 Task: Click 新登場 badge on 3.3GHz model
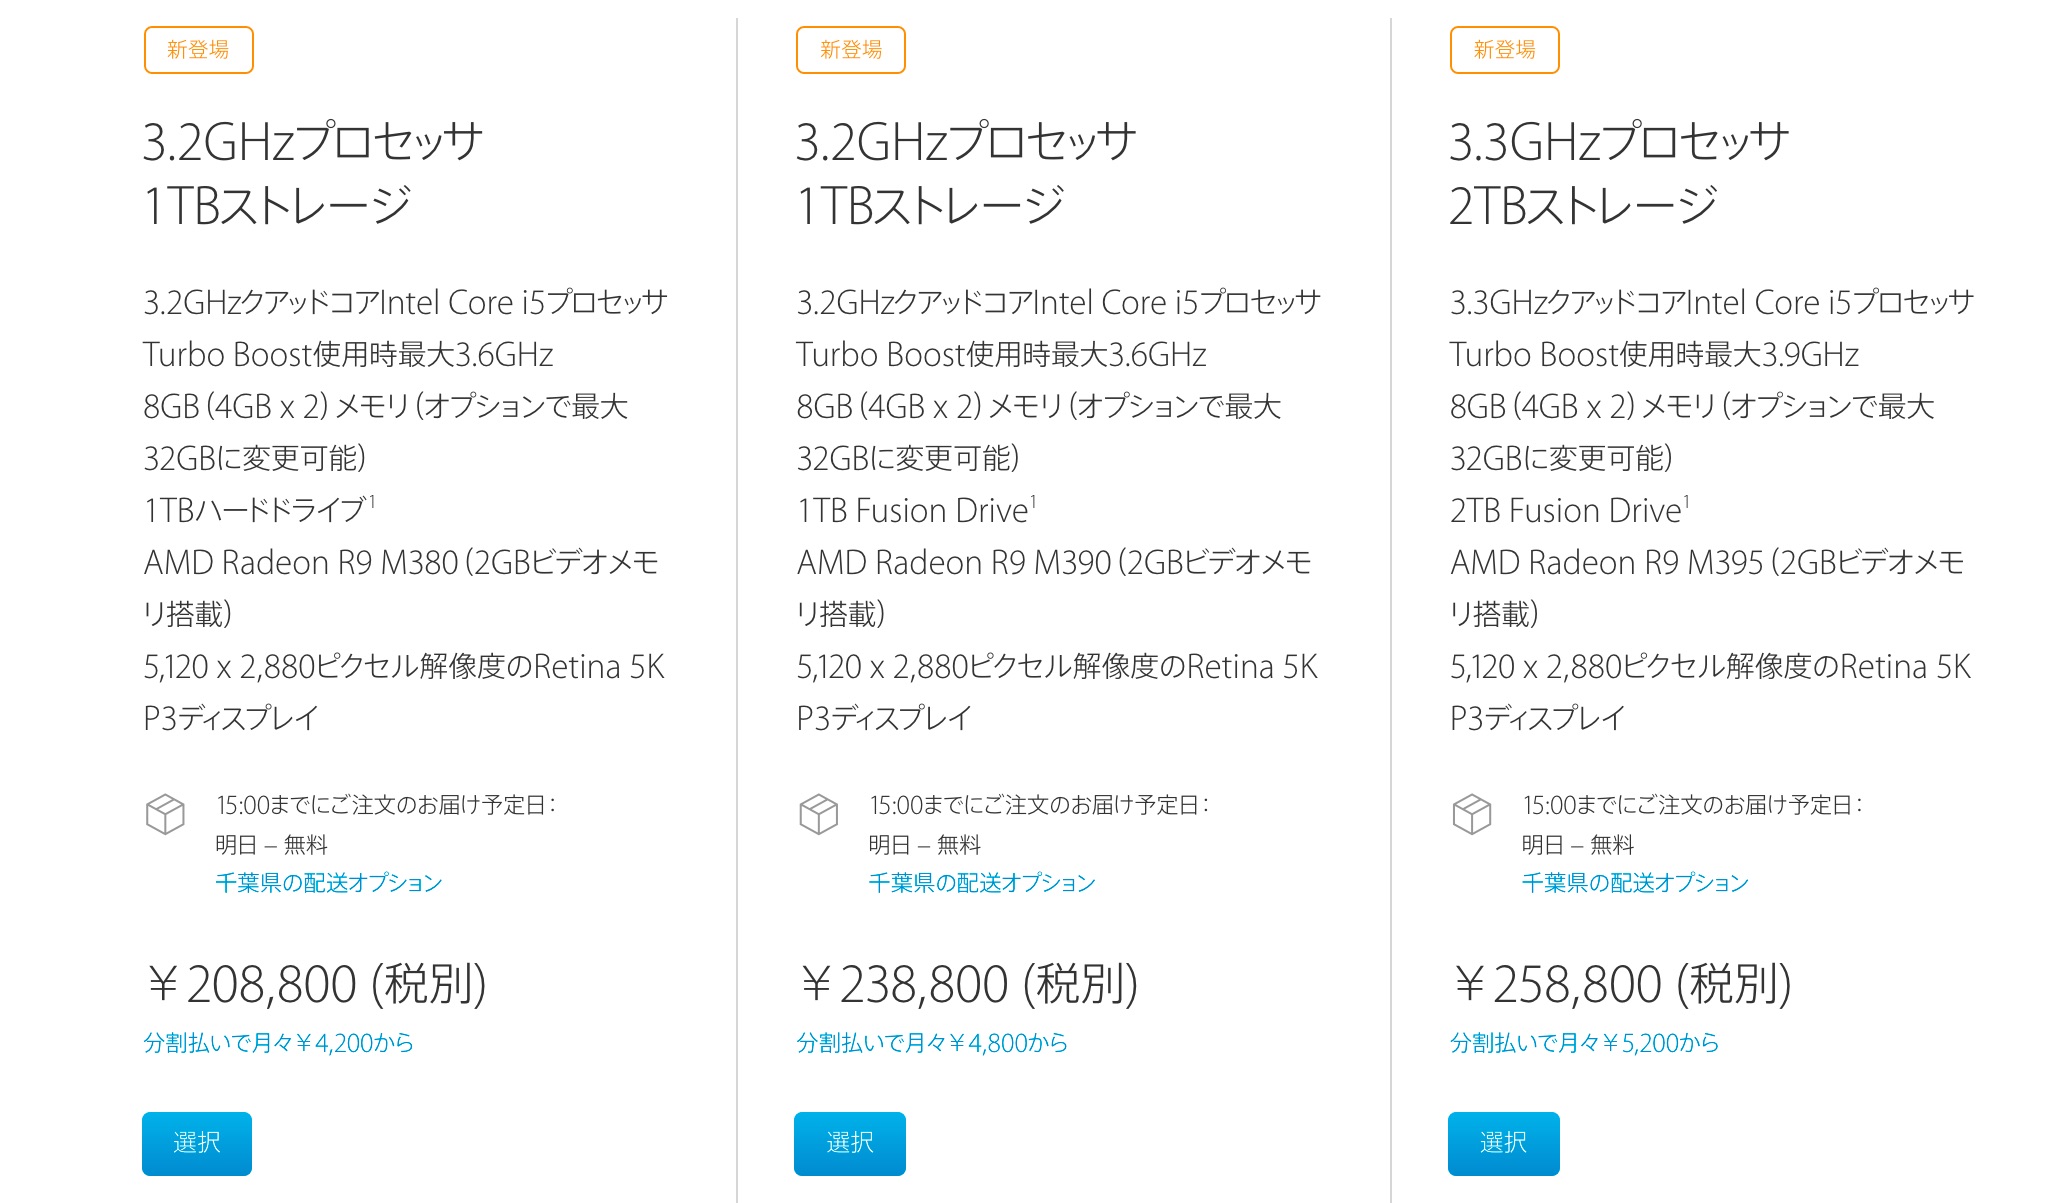[x=1504, y=50]
